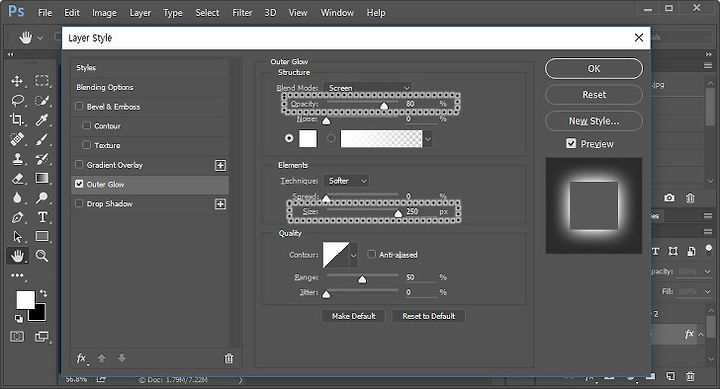
Task: Open the Hand tool preset dropdown arrow
Action: pos(40,38)
